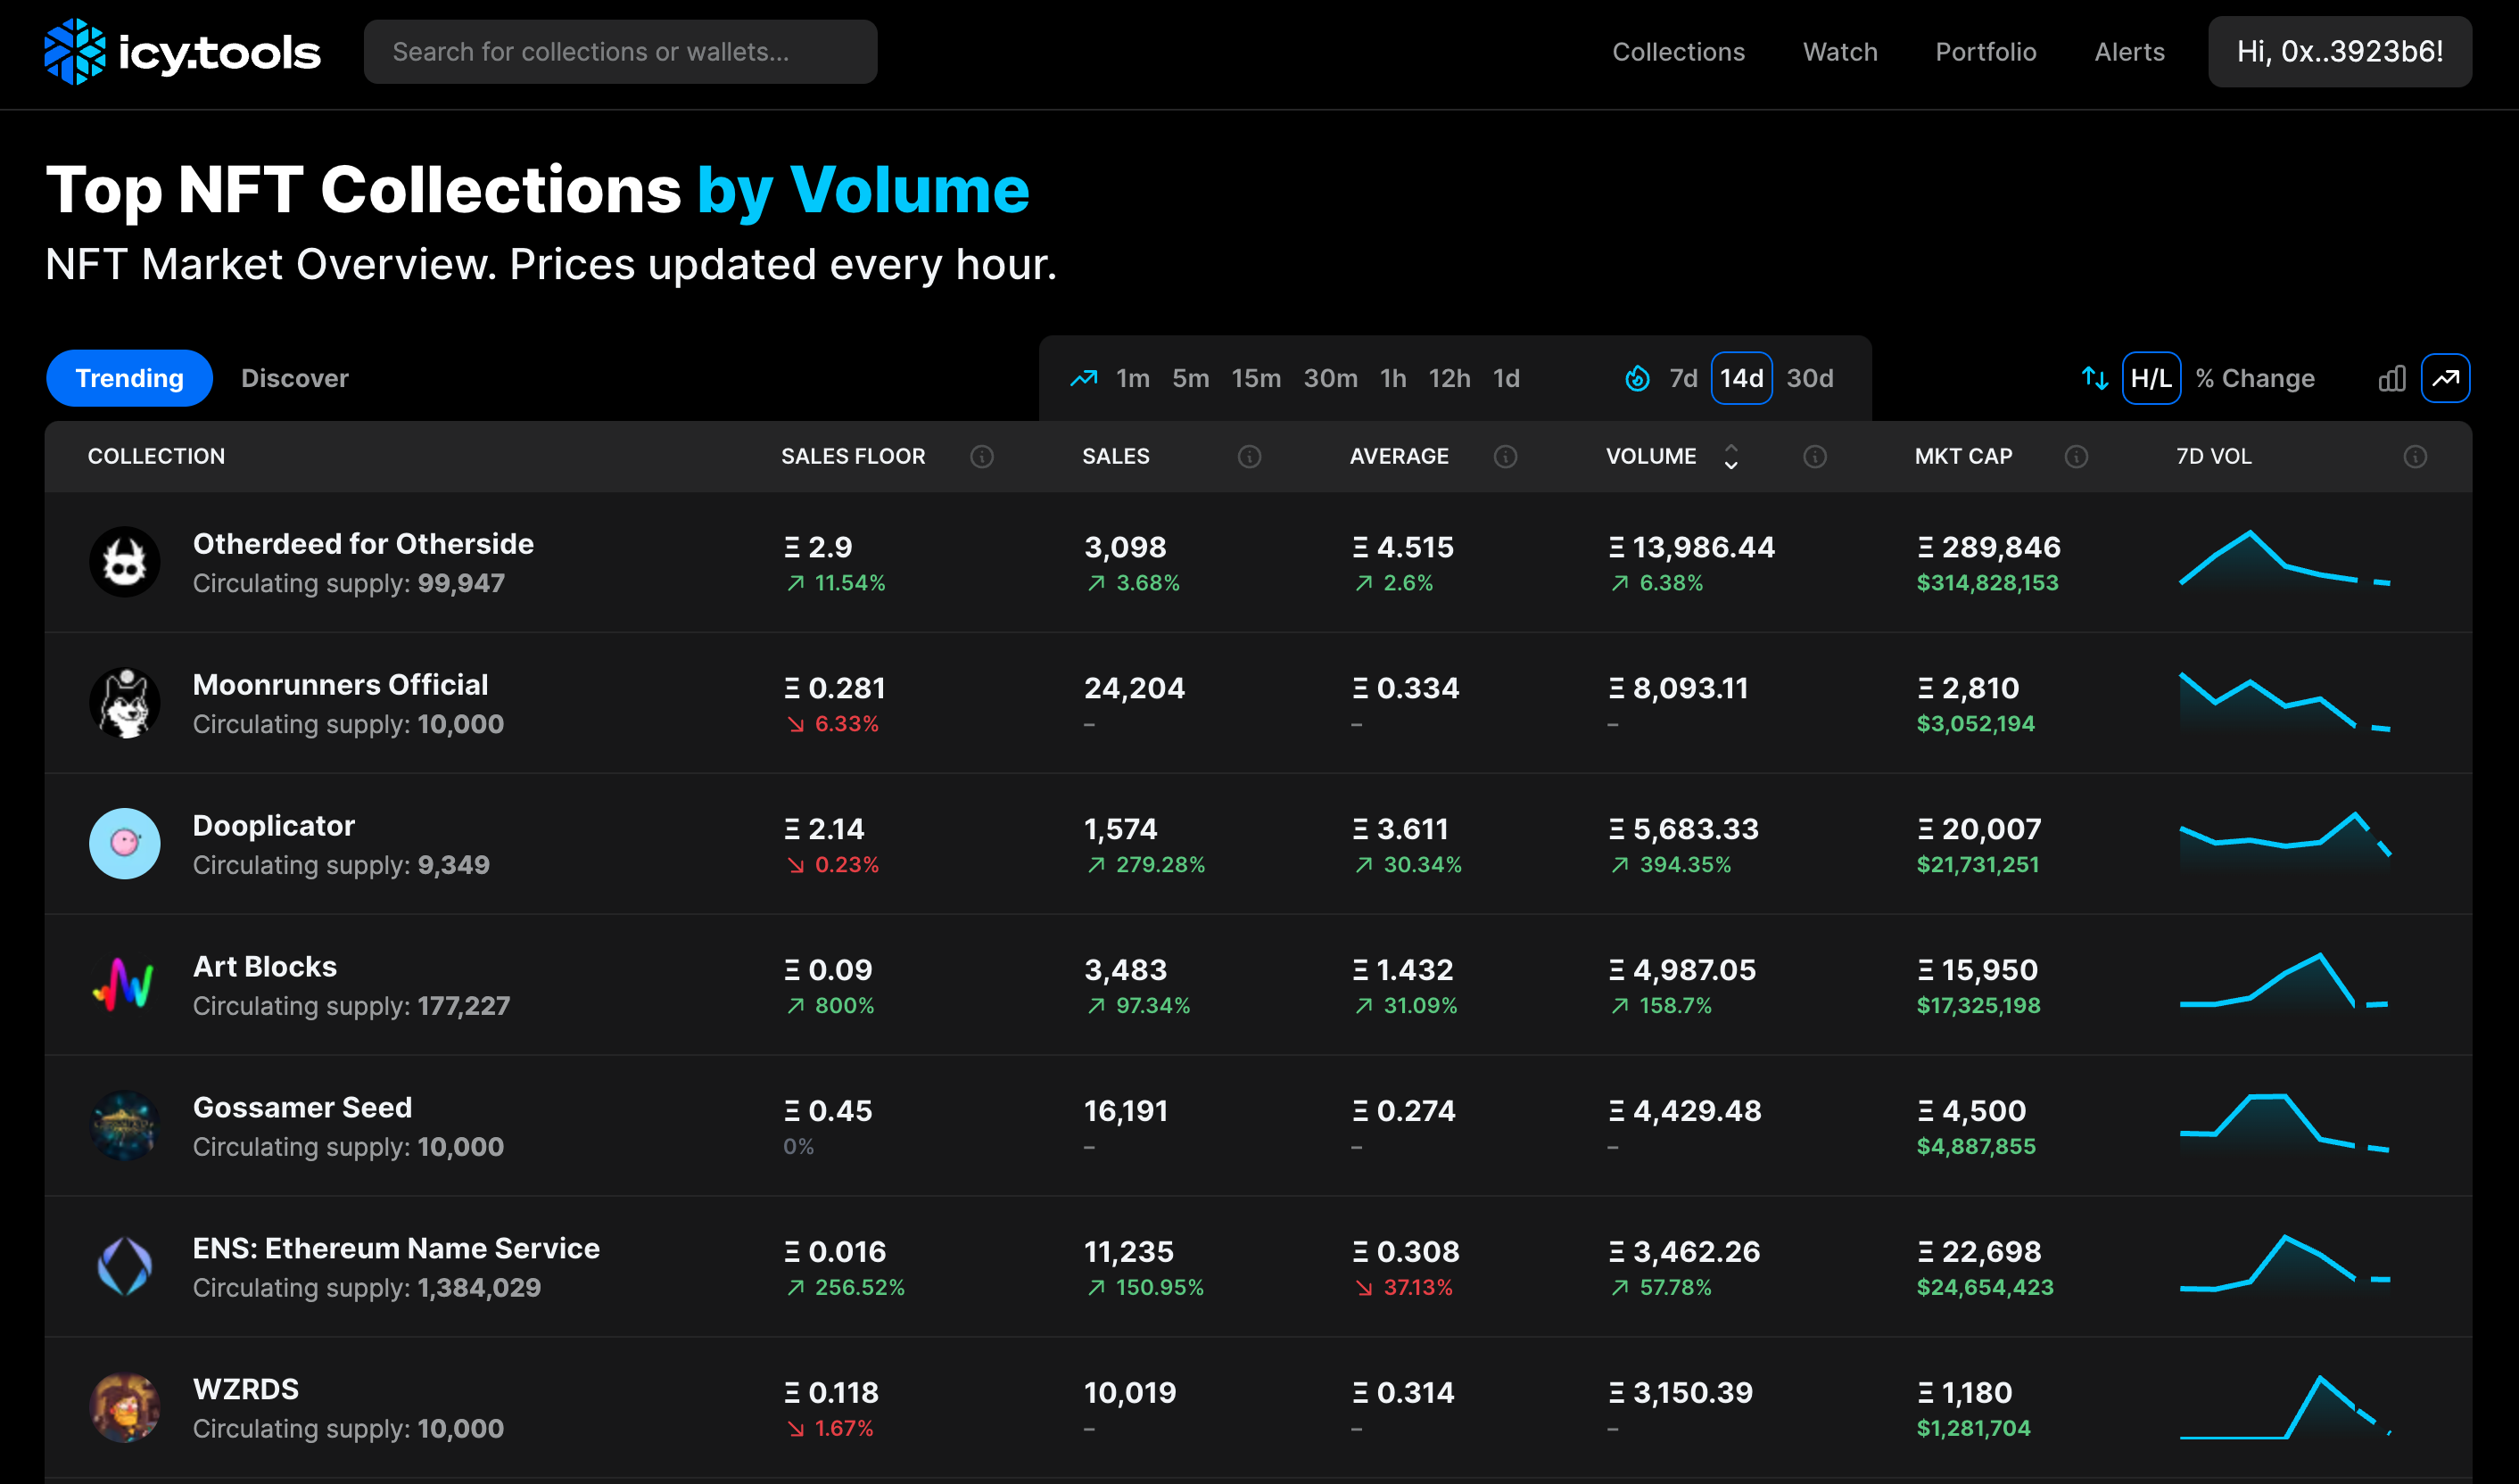Image resolution: width=2519 pixels, height=1484 pixels.
Task: Click the trending-up arrow icon before 1m
Action: tap(1084, 378)
